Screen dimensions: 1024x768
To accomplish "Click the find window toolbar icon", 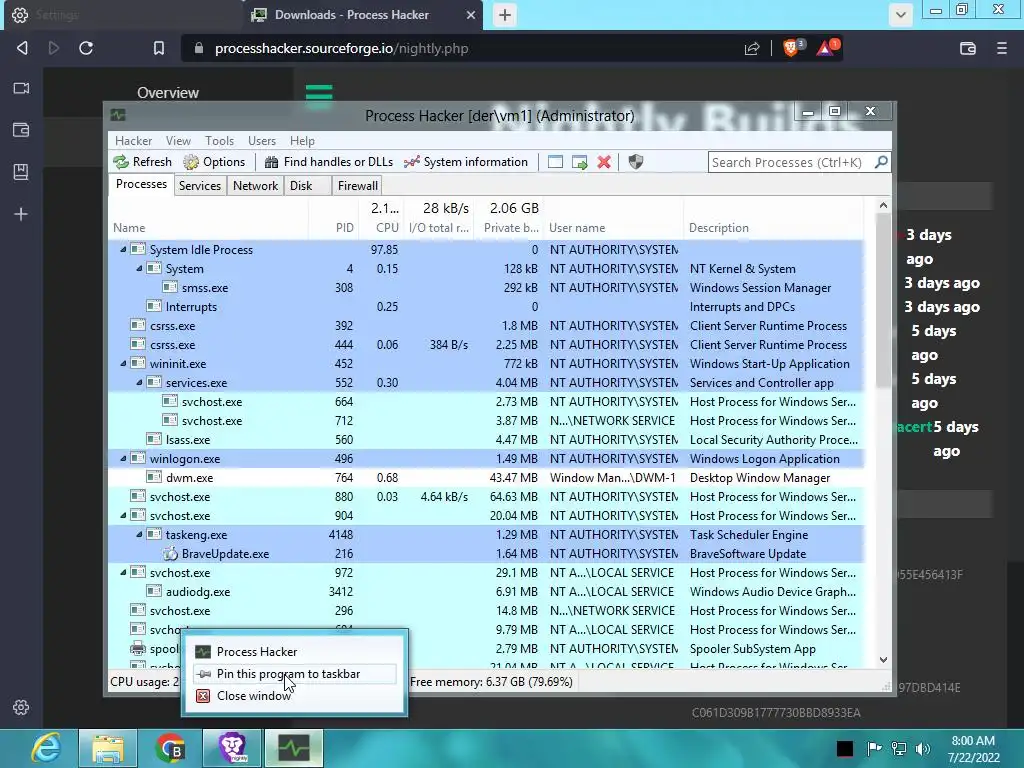I will coord(555,162).
